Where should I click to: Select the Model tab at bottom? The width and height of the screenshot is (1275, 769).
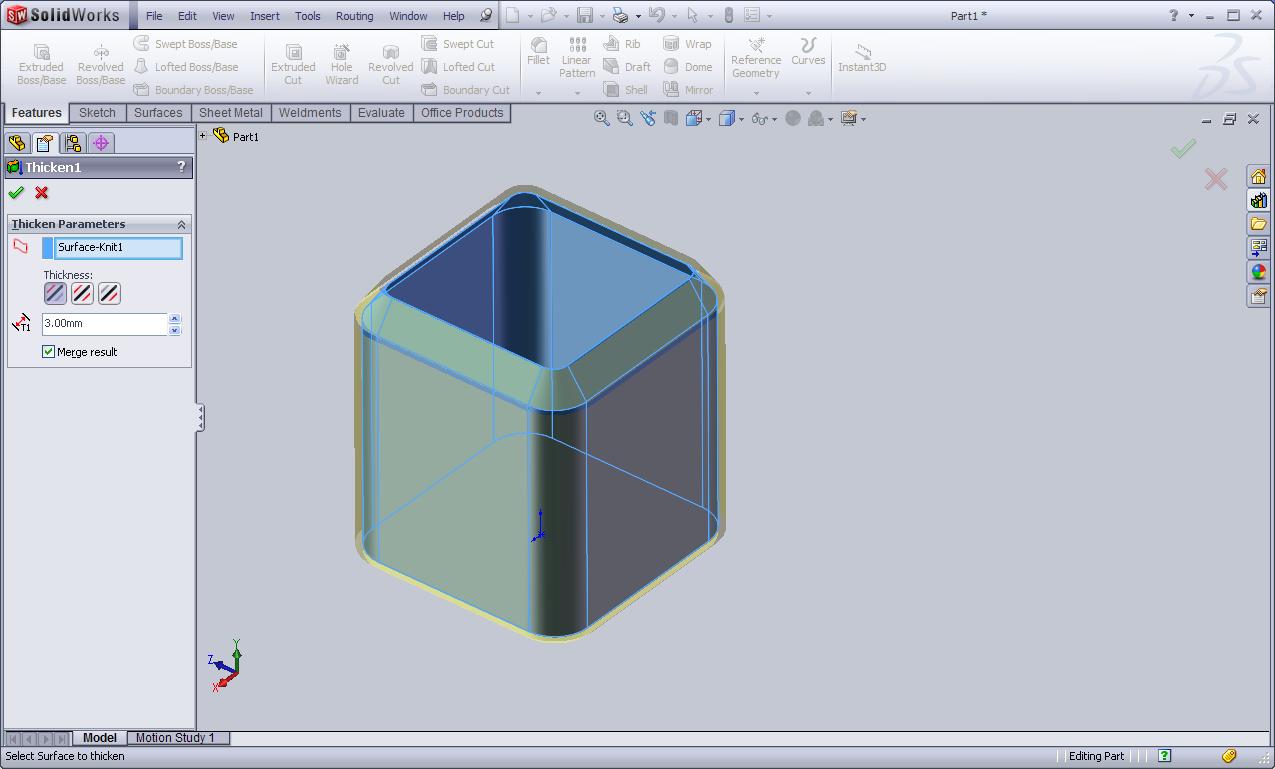click(x=99, y=738)
